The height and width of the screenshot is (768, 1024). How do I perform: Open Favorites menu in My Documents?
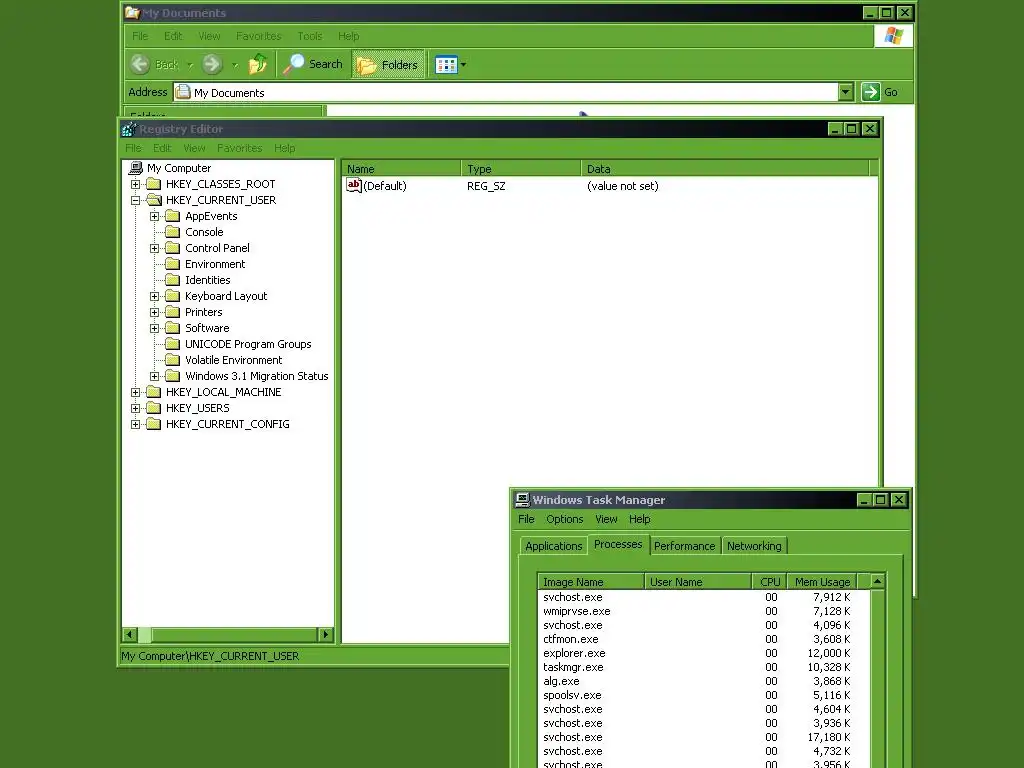click(x=259, y=36)
